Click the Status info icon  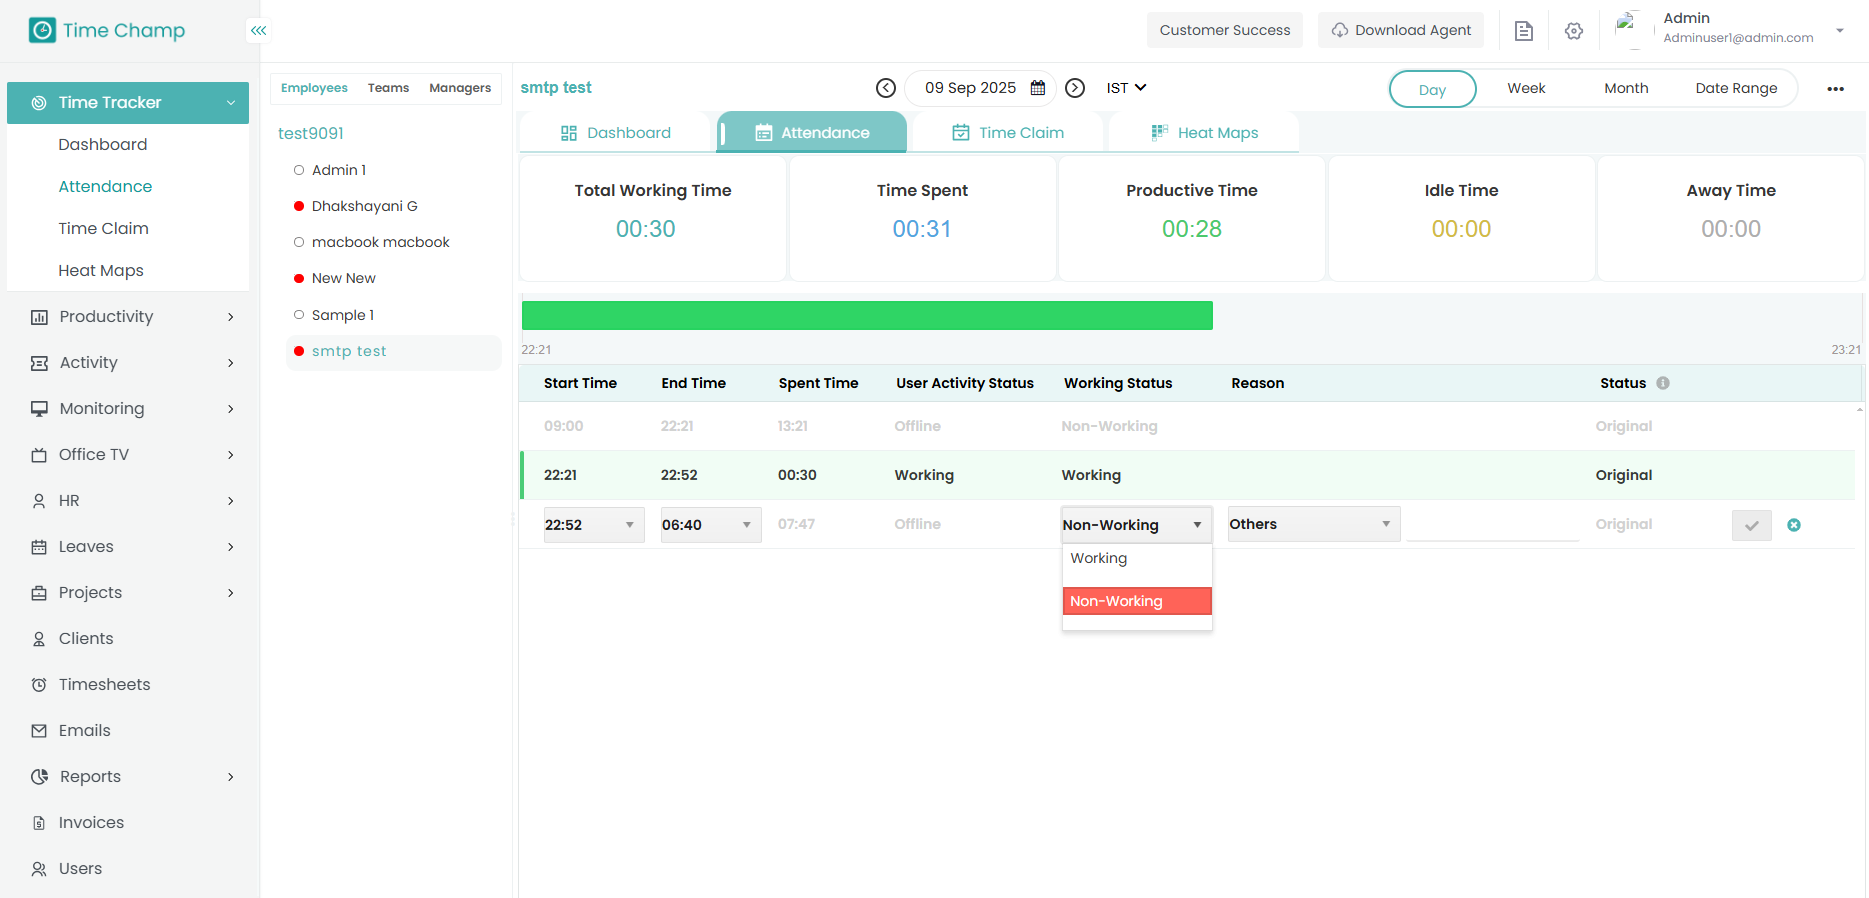(x=1663, y=383)
